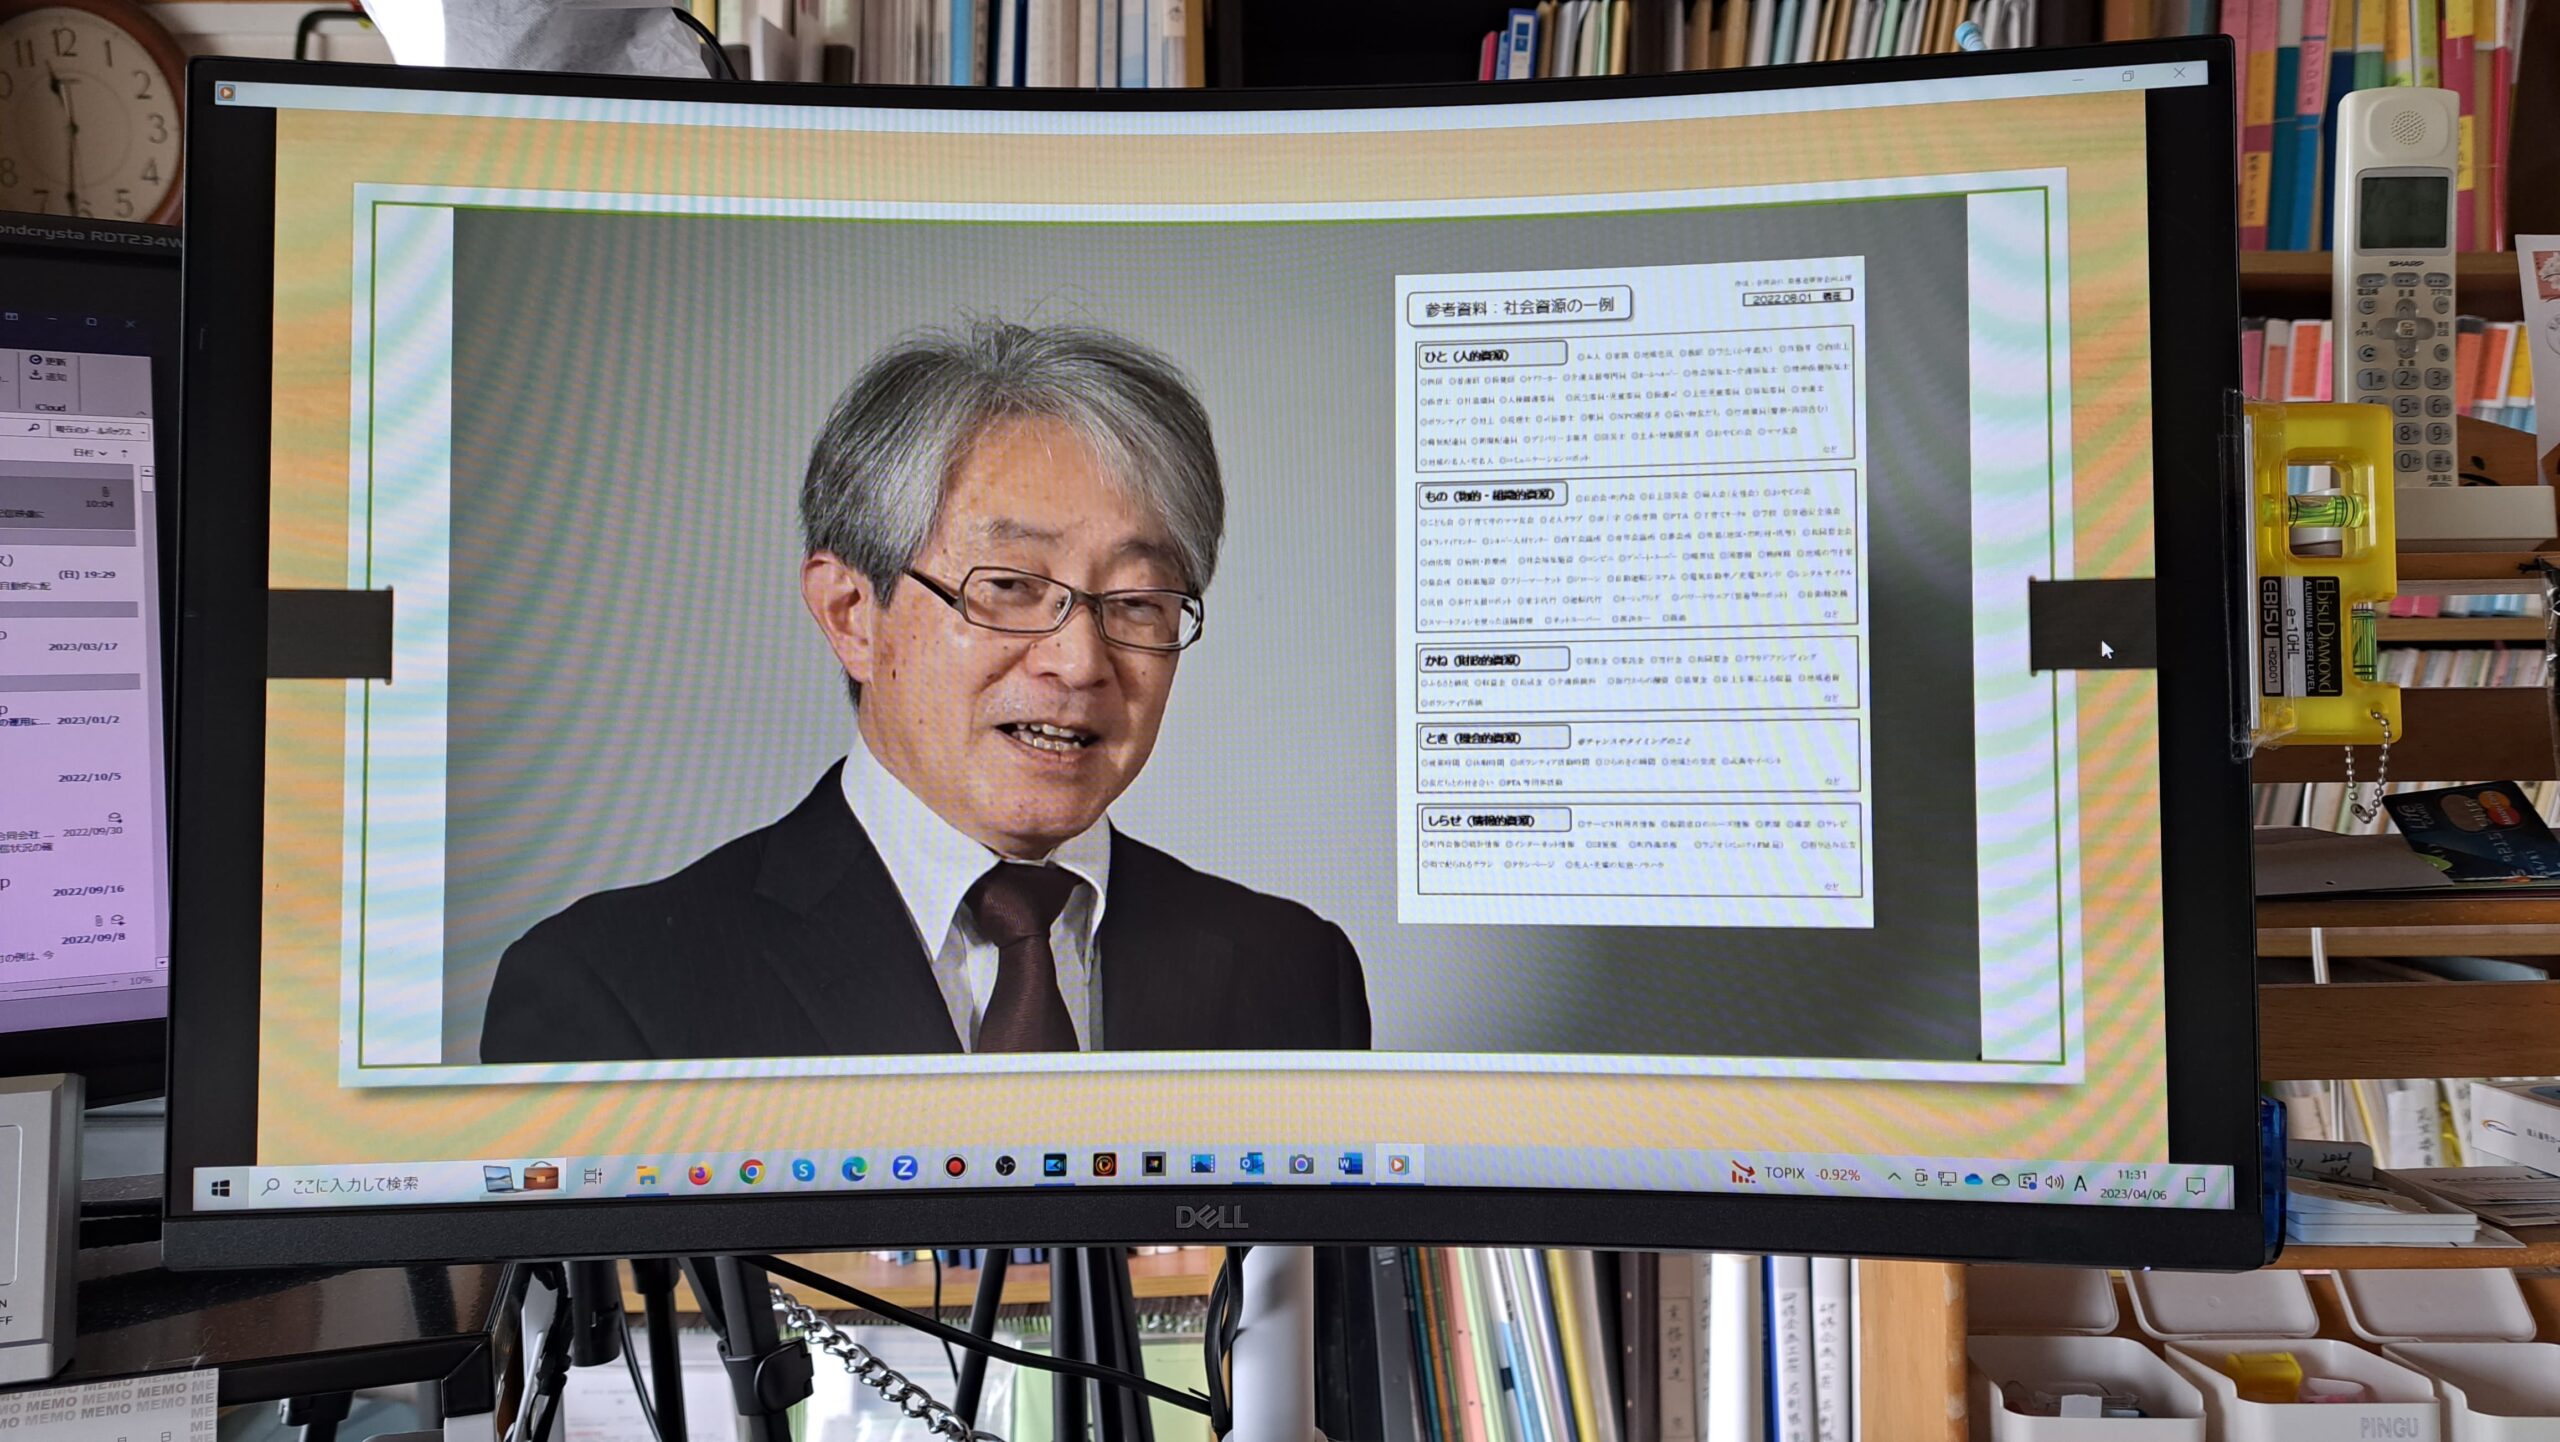Open the filmstrip video editor taskbar icon
The height and width of the screenshot is (1442, 2560).
tap(1203, 1163)
